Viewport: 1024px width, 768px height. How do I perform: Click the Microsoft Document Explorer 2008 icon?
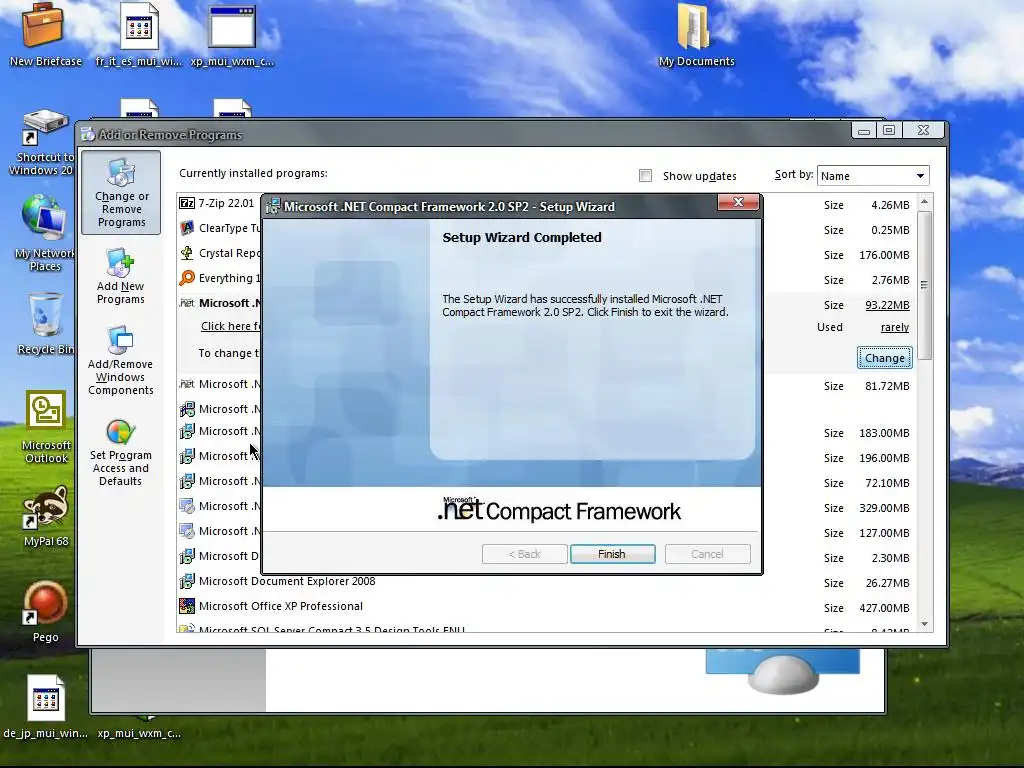click(x=187, y=581)
